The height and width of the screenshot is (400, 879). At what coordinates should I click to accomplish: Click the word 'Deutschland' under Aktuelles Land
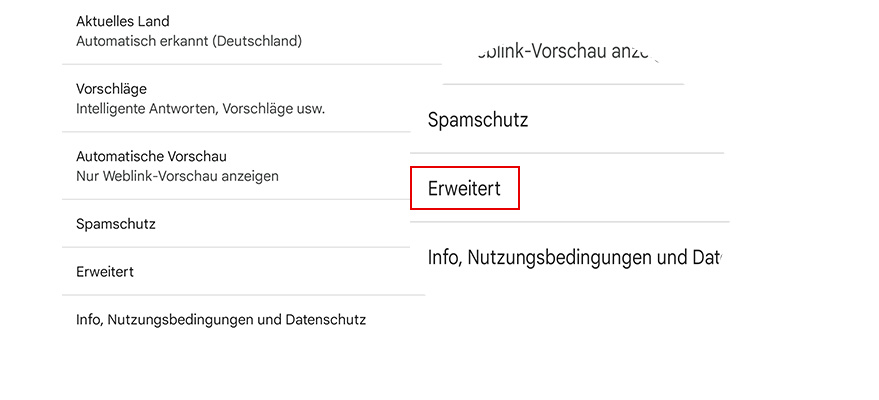click(x=258, y=41)
